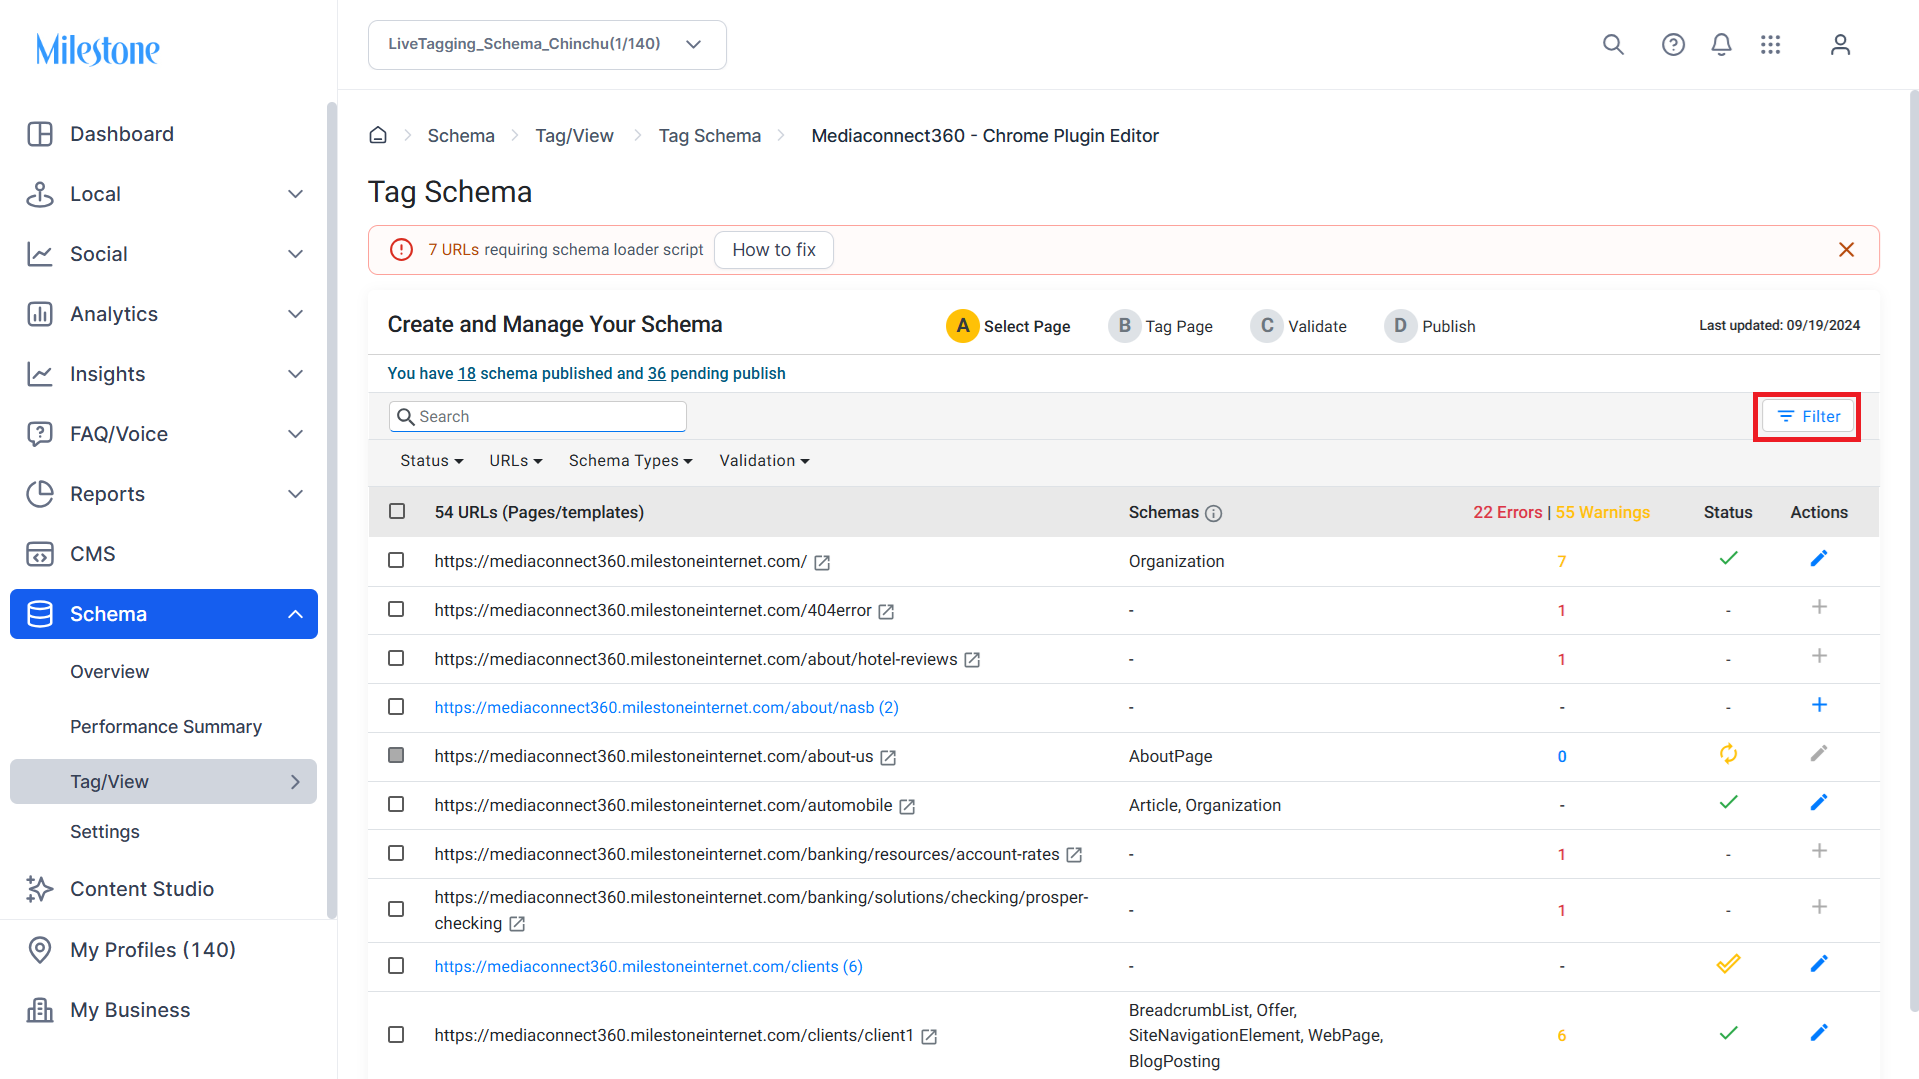The width and height of the screenshot is (1919, 1079).
Task: Open homepage URL in new tab icon
Action: point(822,563)
